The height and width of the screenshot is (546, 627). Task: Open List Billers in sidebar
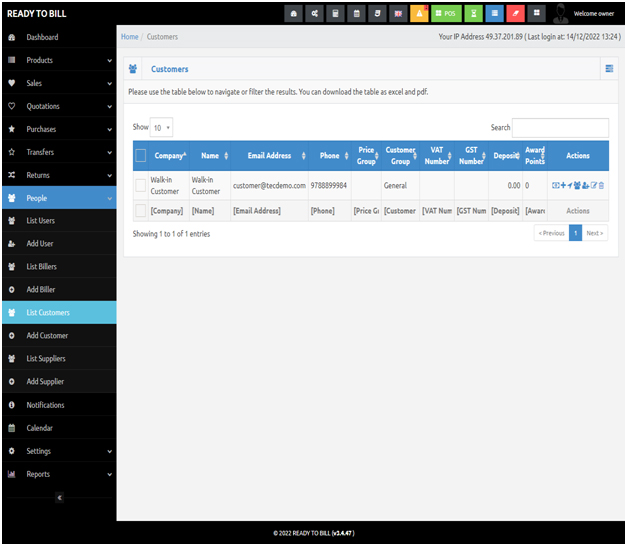pos(59,267)
